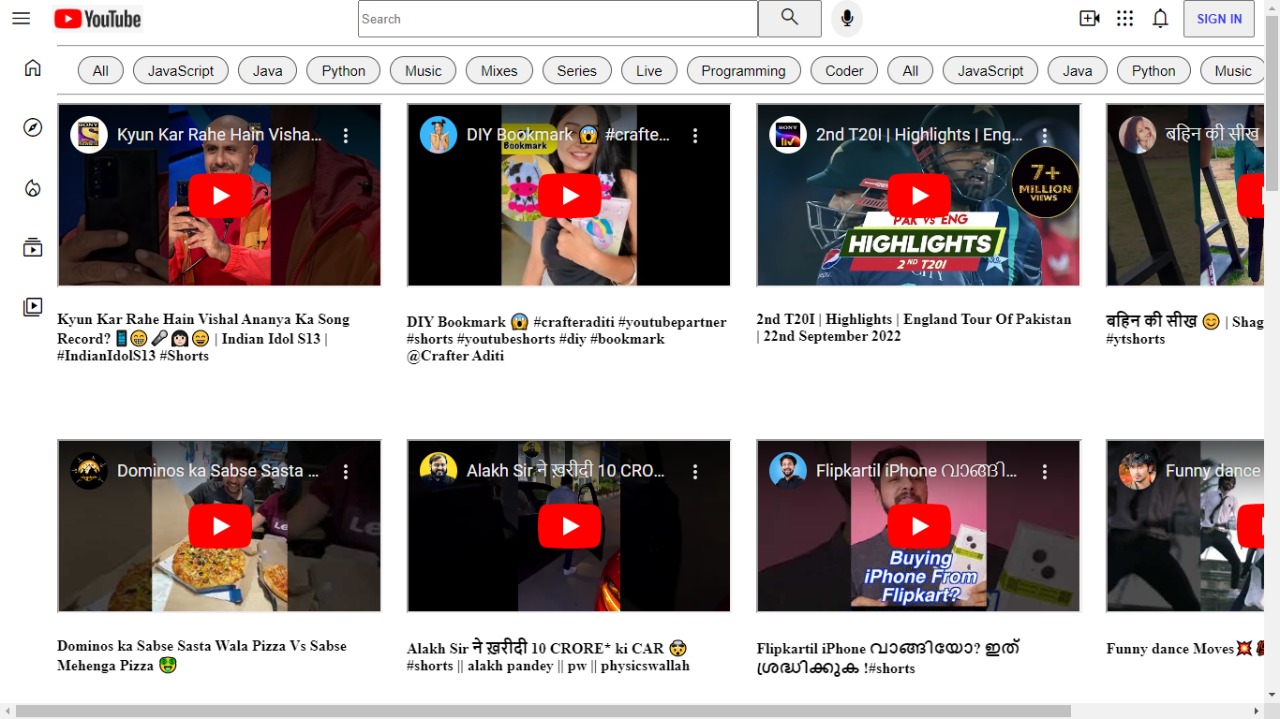Open notifications via the bell icon
Viewport: 1280px width, 719px height.
coord(1160,18)
